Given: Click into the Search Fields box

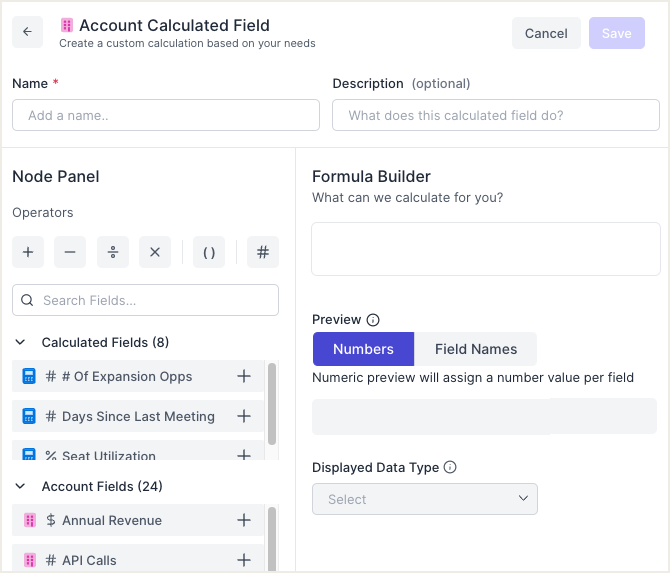Looking at the screenshot, I should click(145, 300).
